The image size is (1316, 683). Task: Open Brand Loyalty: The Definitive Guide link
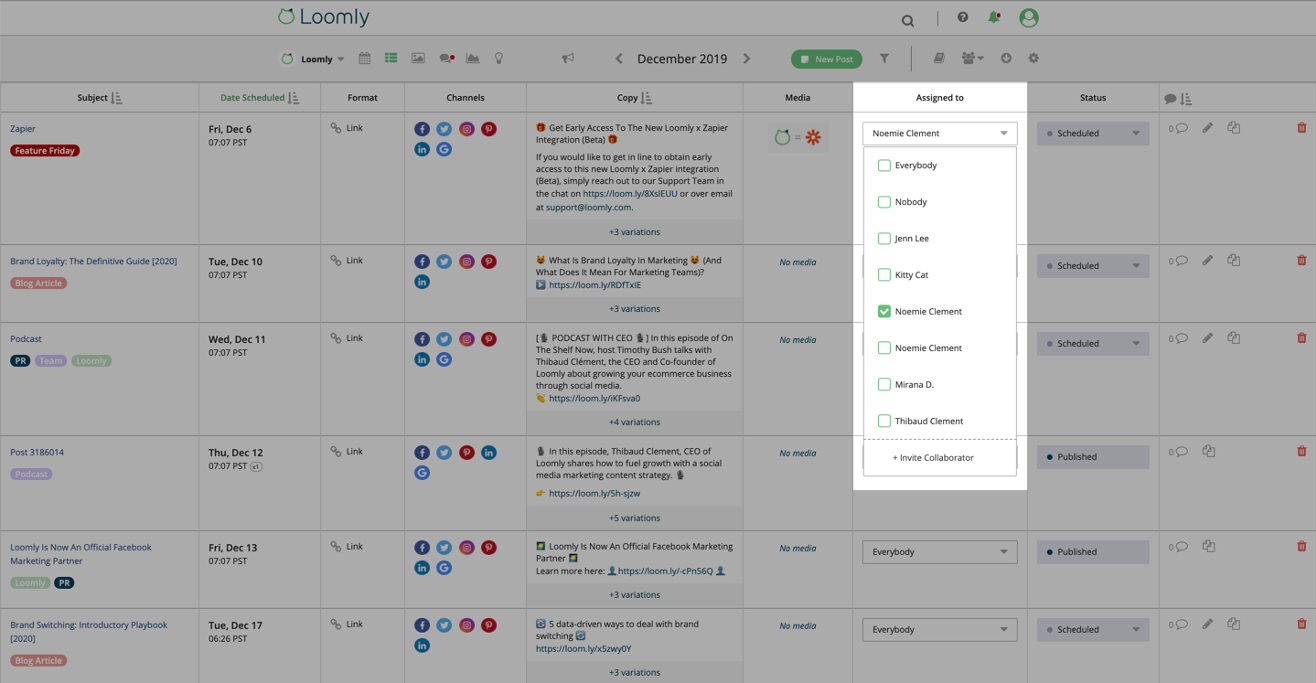[94, 262]
